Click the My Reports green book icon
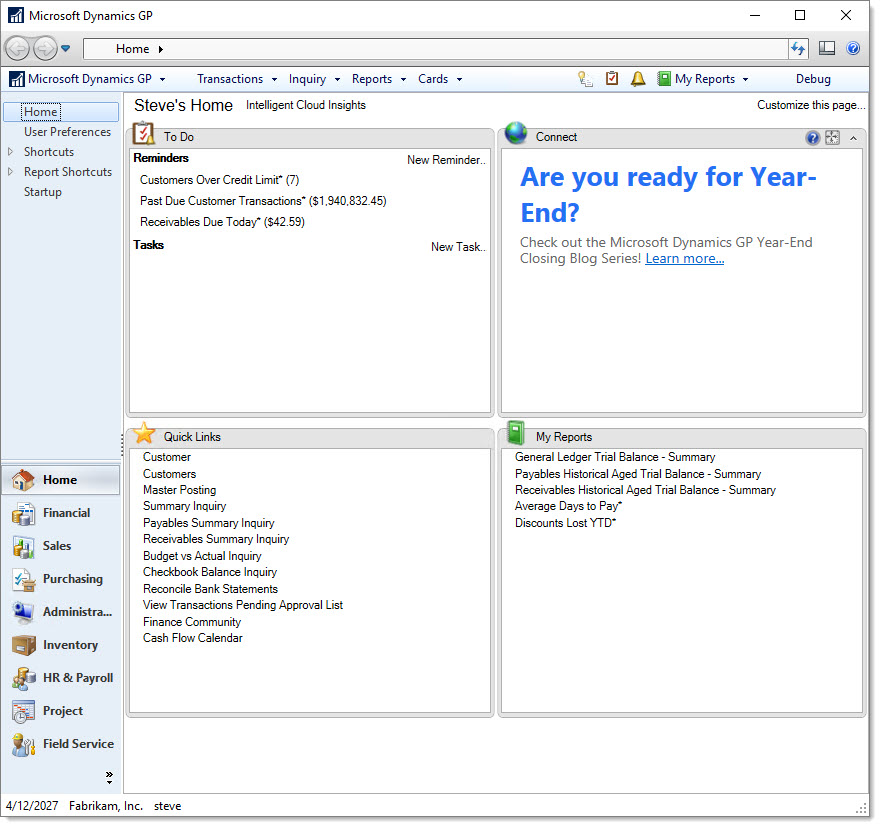The width and height of the screenshot is (880, 827). [662, 78]
